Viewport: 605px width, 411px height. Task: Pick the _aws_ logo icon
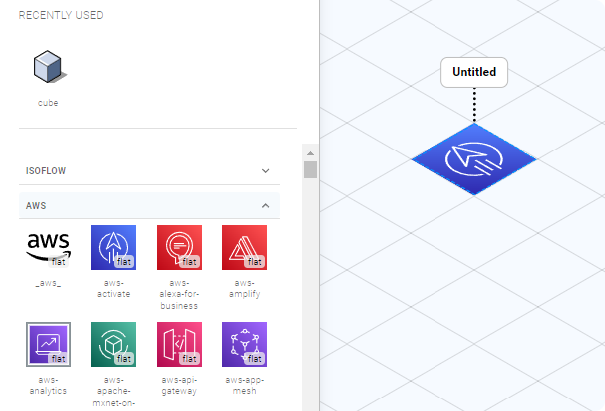(48, 247)
